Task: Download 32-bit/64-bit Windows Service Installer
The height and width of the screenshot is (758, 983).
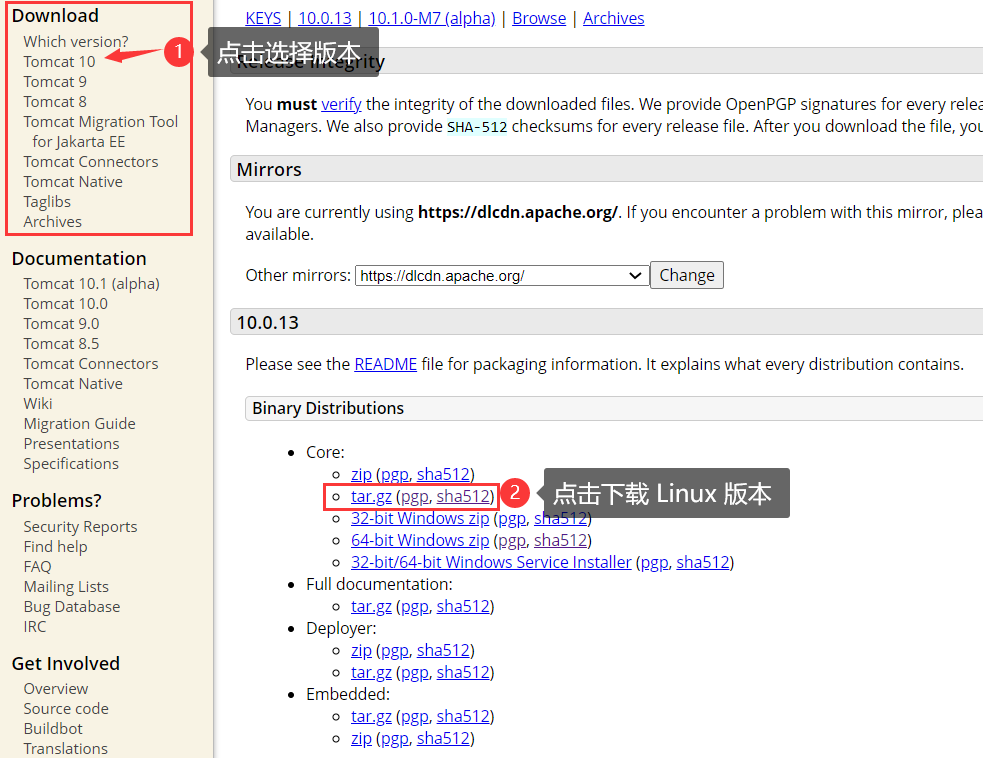Action: [491, 562]
